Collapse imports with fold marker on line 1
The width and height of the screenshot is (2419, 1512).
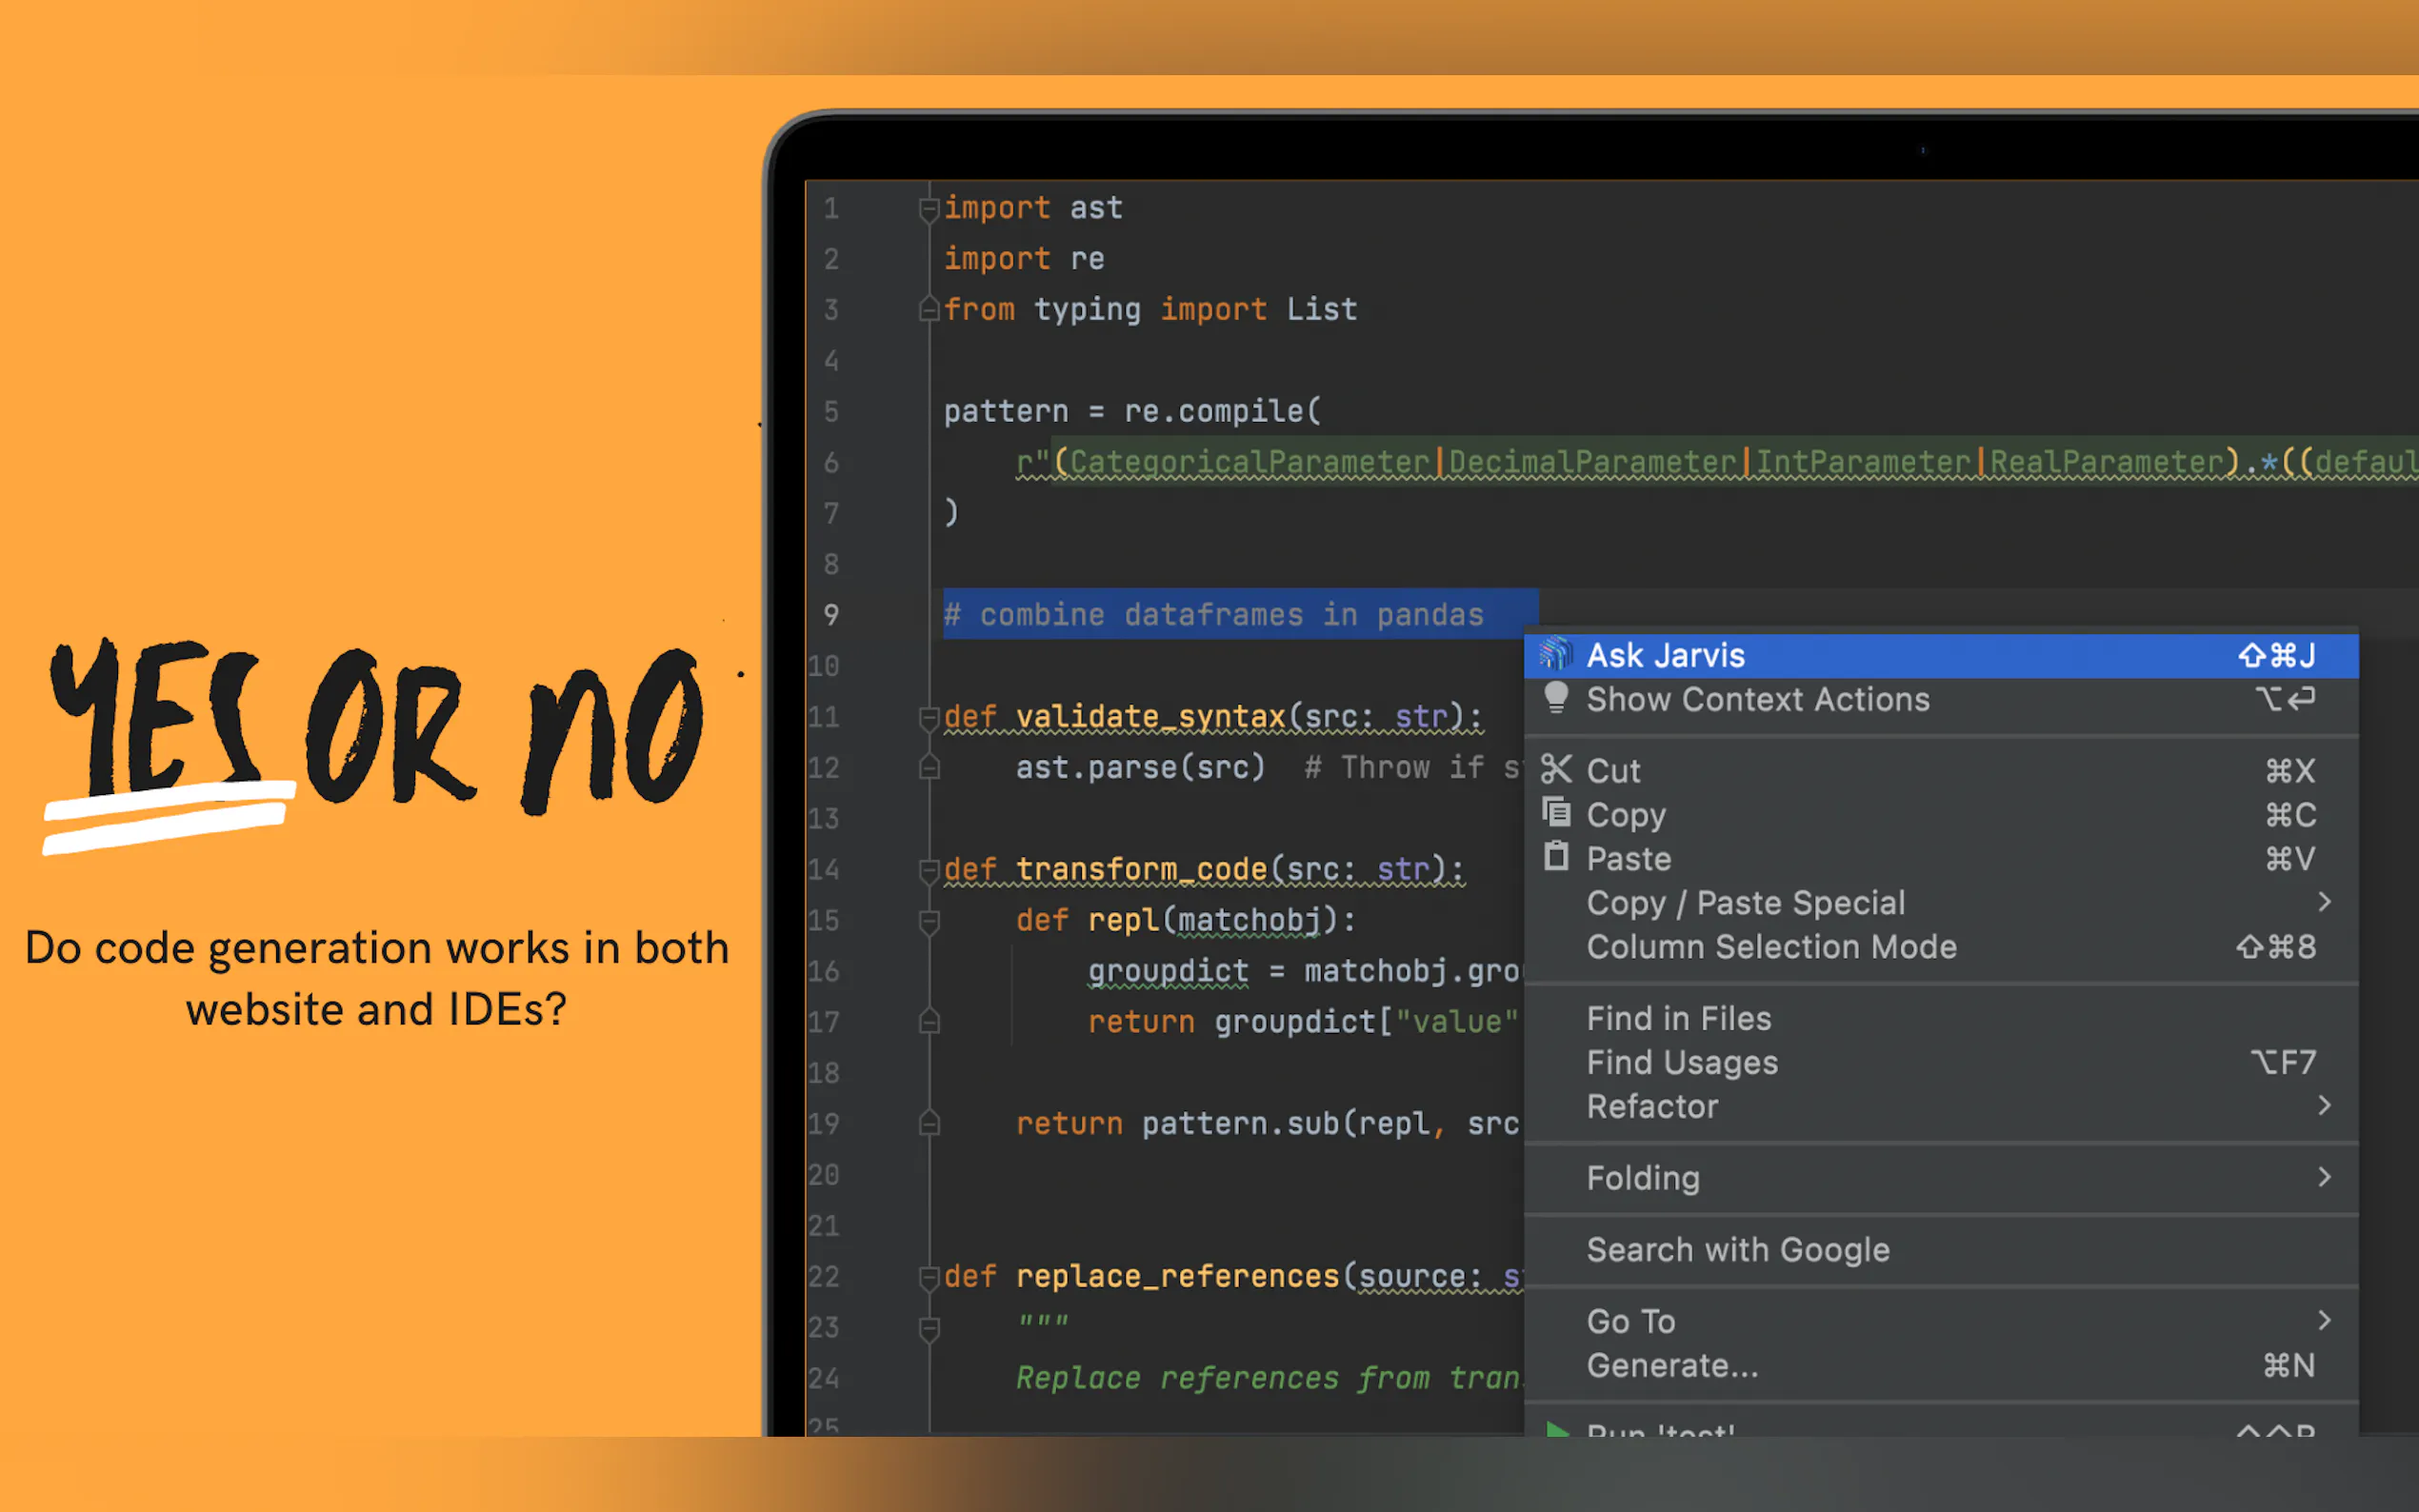[x=929, y=208]
